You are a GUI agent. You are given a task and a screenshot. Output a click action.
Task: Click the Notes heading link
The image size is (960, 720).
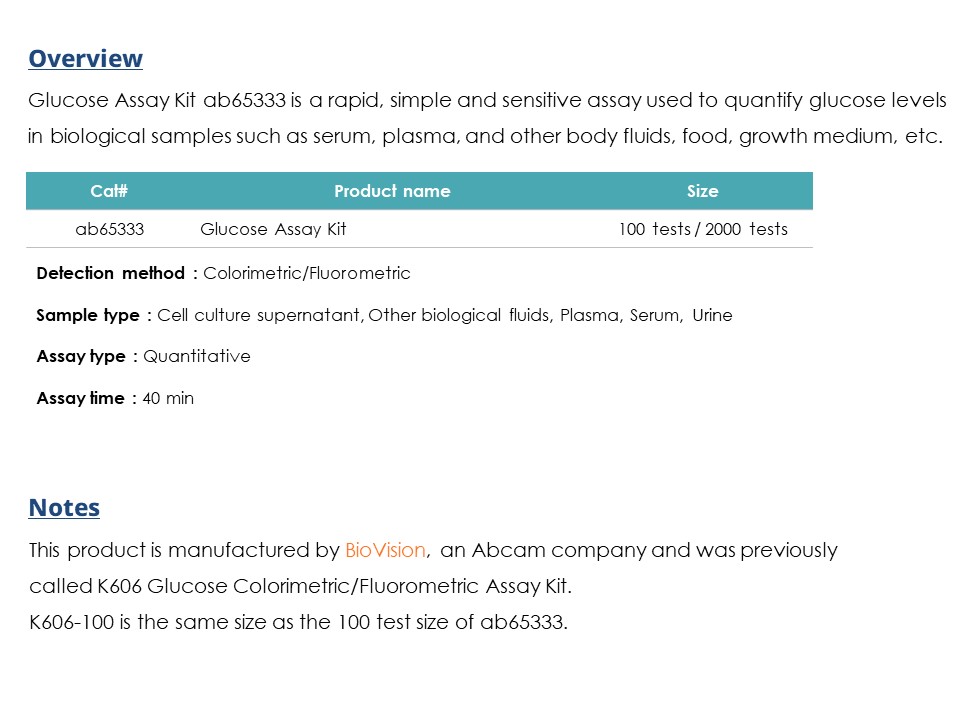[64, 508]
